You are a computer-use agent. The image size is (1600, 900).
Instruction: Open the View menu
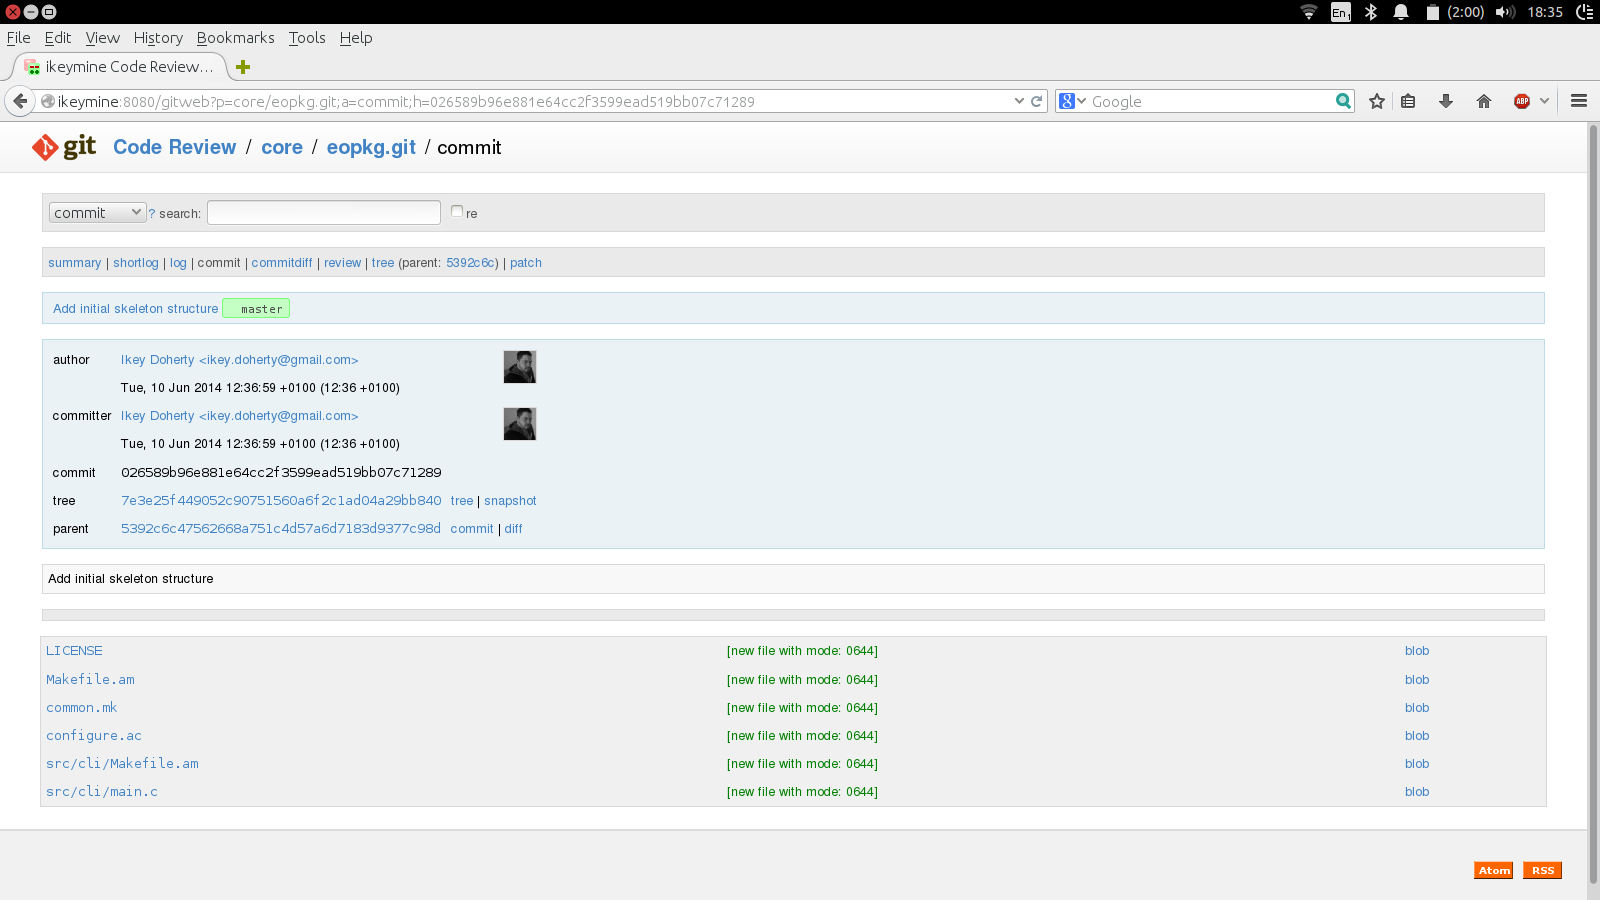click(x=102, y=38)
